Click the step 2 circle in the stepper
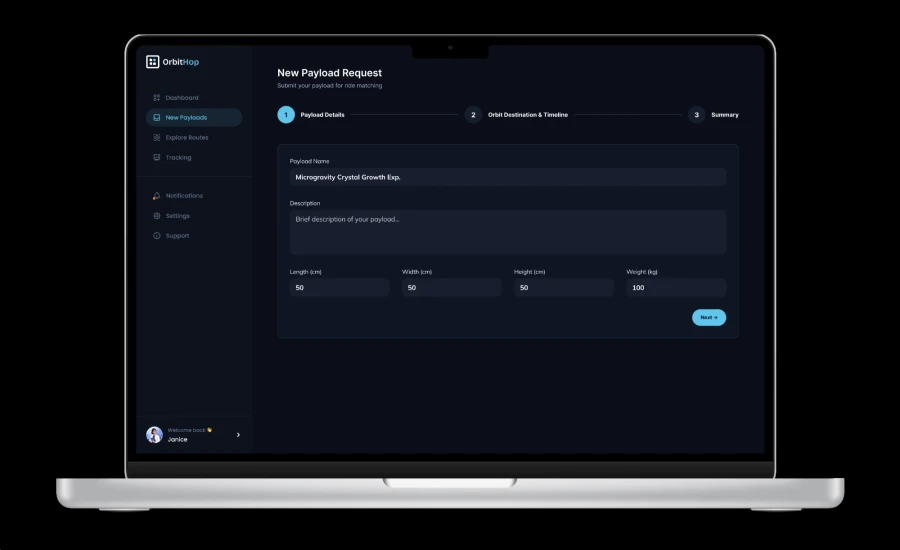Image resolution: width=900 pixels, height=550 pixels. 473,115
